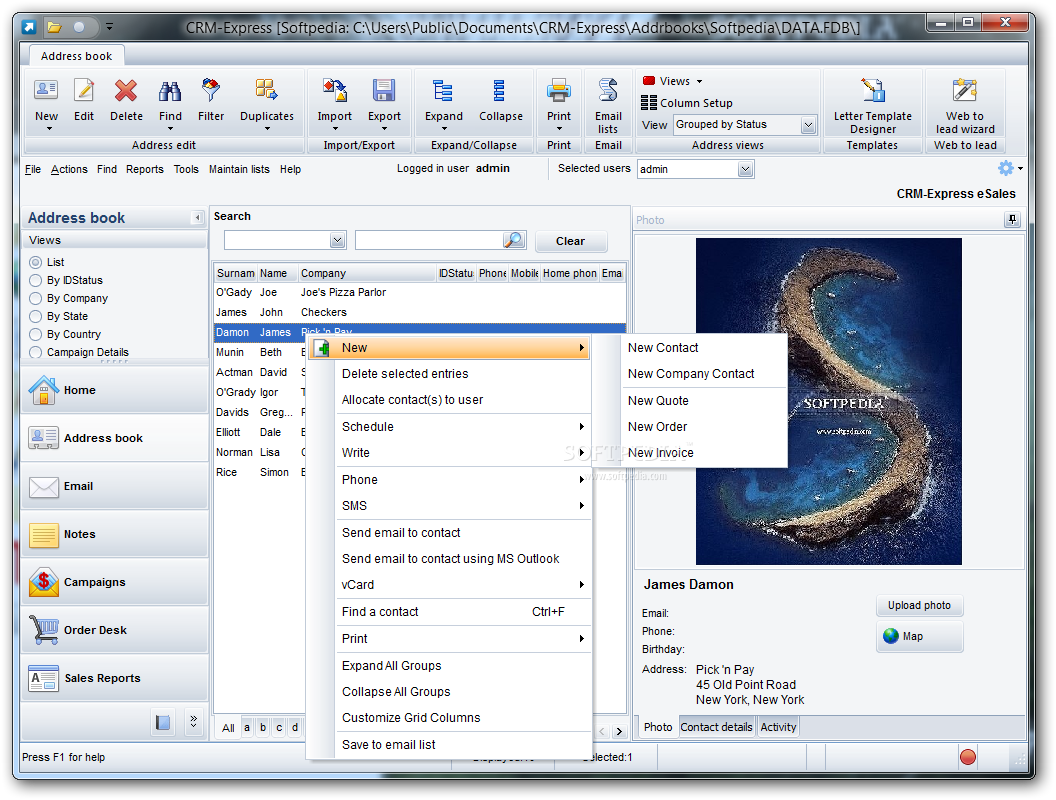Show All contacts in alphabet bar
1056x800 pixels.
point(228,728)
